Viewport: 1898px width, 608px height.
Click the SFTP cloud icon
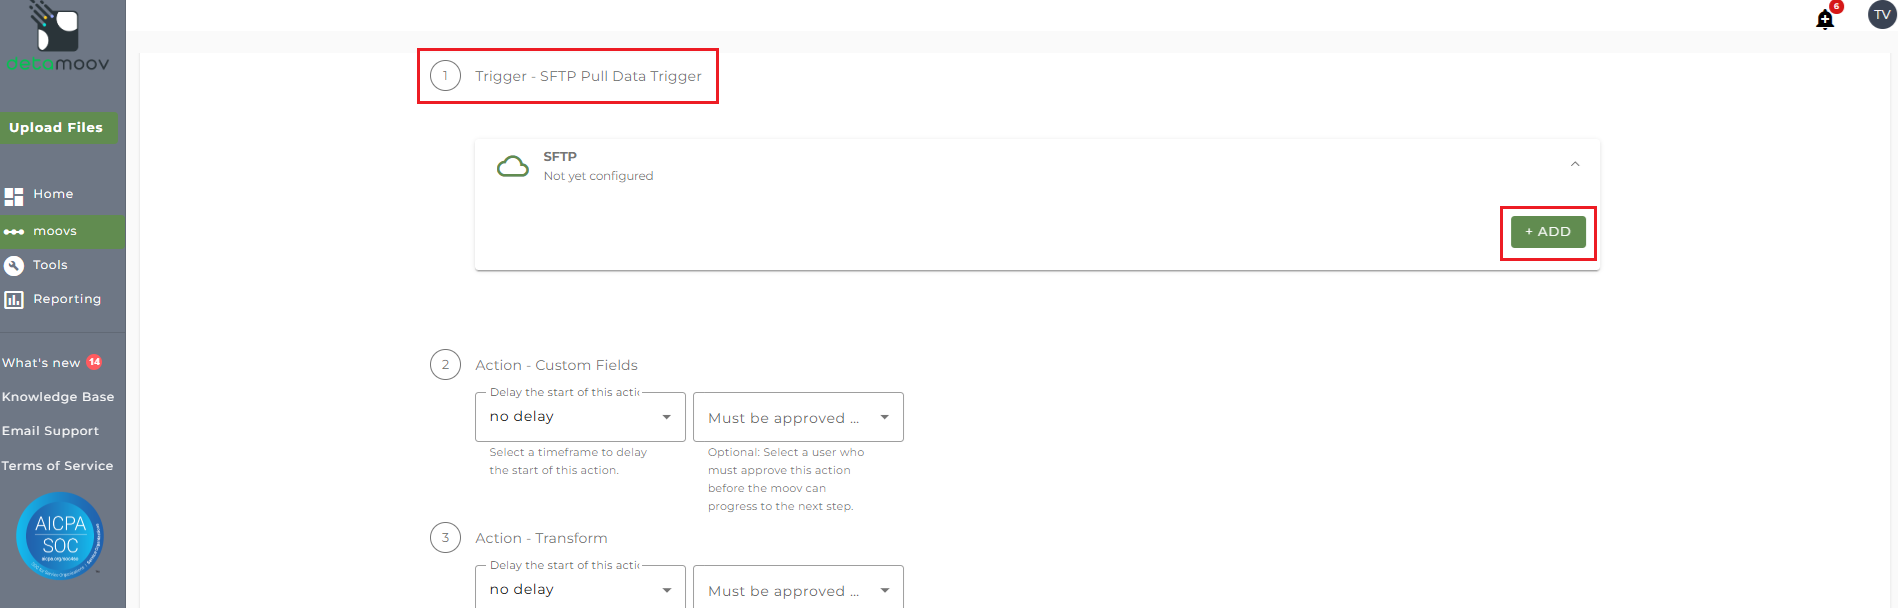tap(513, 167)
